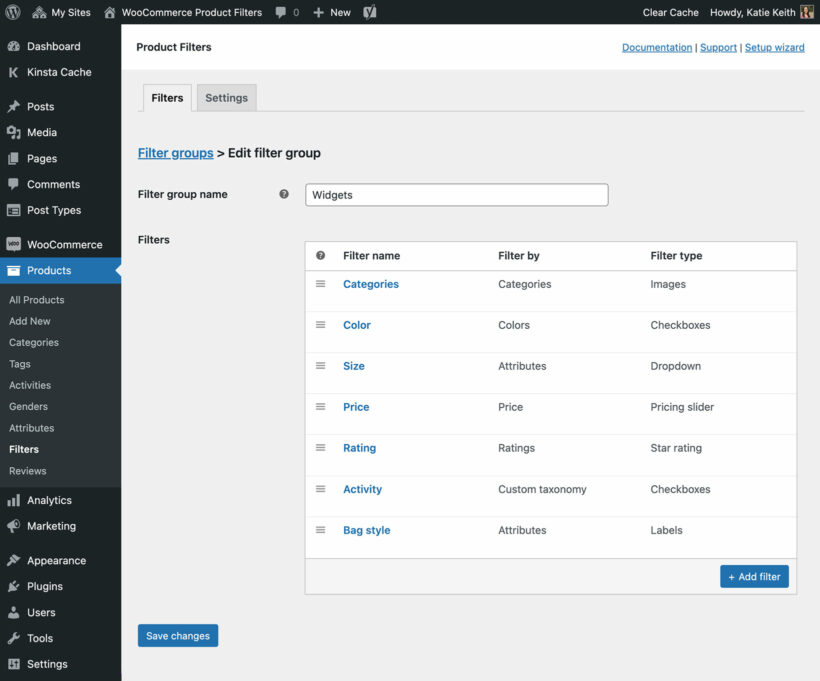Click the + Add filter button
The width and height of the screenshot is (820, 681).
coord(754,576)
